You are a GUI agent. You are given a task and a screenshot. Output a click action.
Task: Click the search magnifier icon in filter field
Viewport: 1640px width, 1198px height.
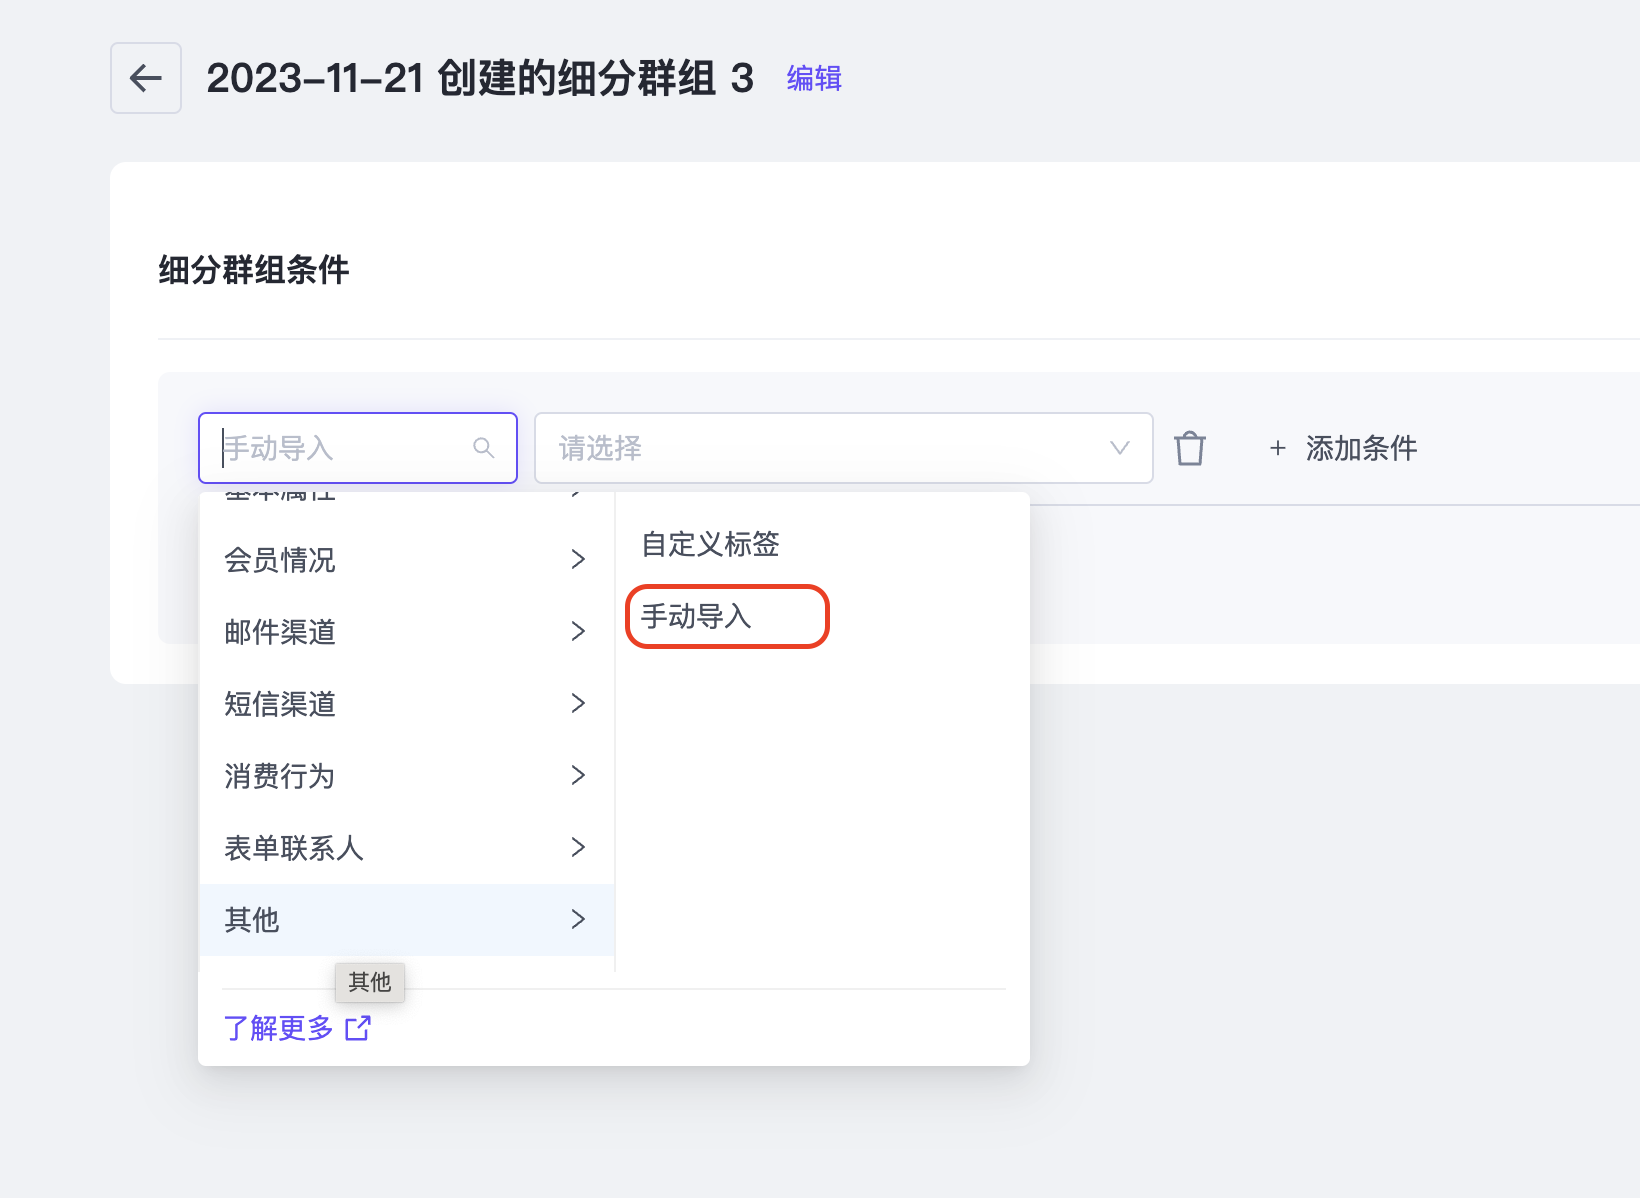tap(484, 448)
